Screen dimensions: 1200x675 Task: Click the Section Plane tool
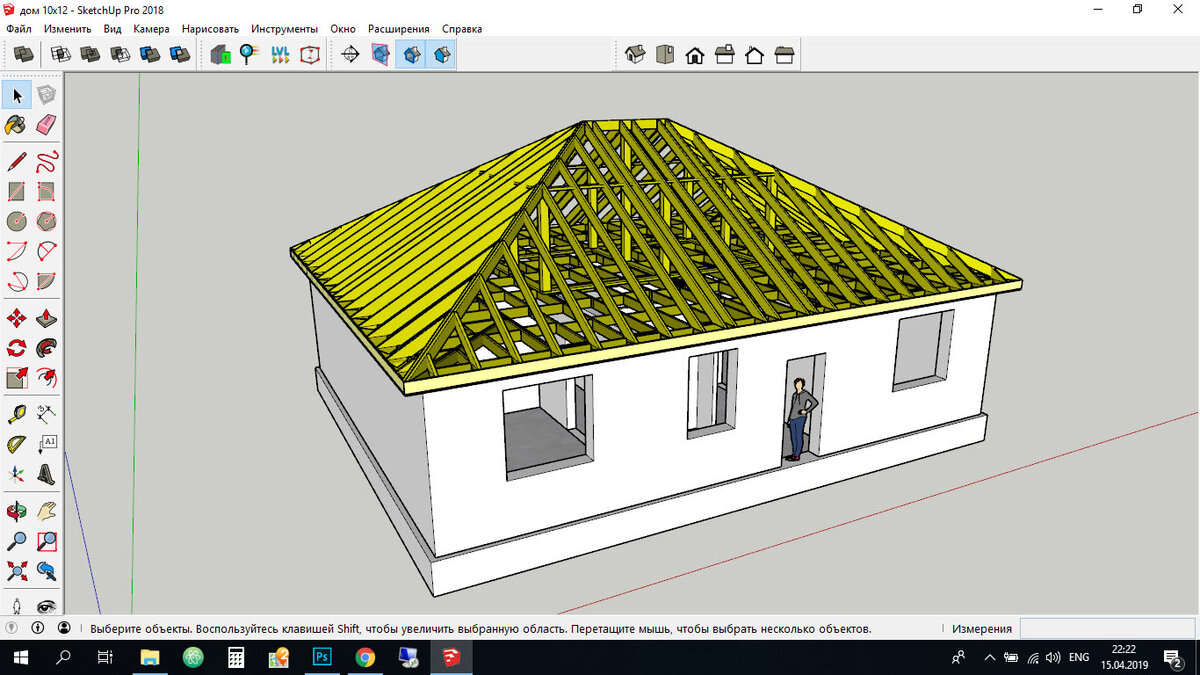point(349,54)
